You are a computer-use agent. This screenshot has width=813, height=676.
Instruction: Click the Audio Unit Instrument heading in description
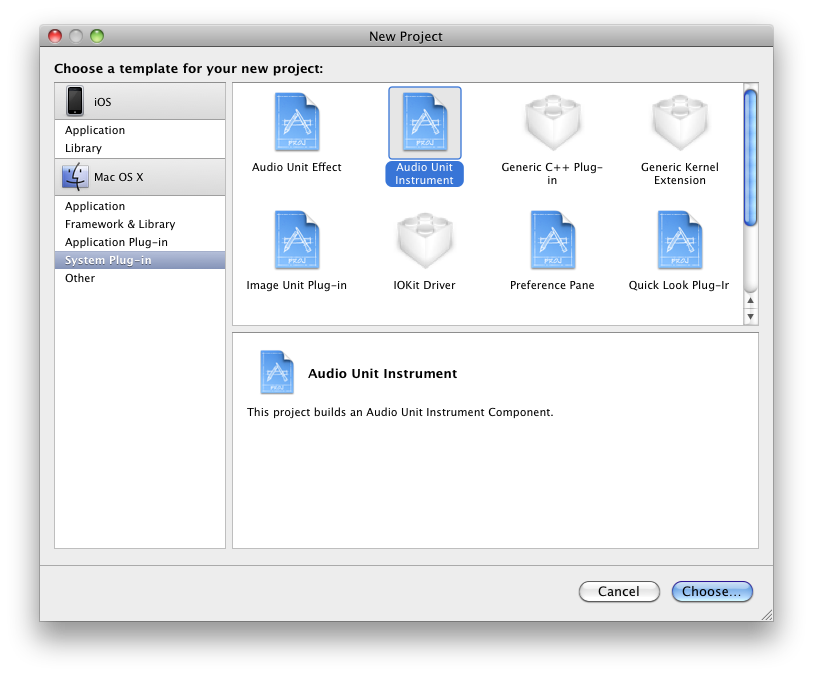[x=383, y=374]
